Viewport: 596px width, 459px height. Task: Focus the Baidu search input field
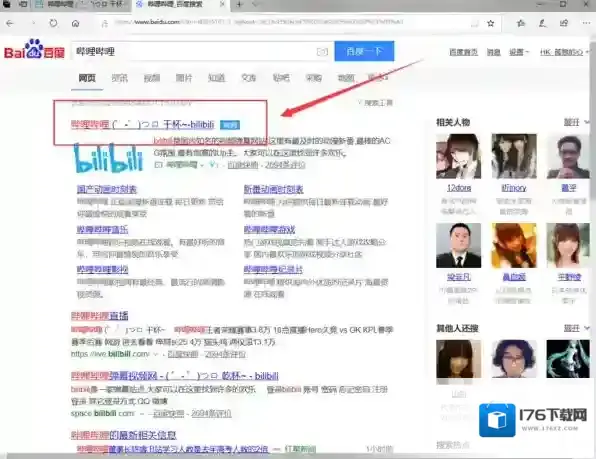tap(194, 51)
